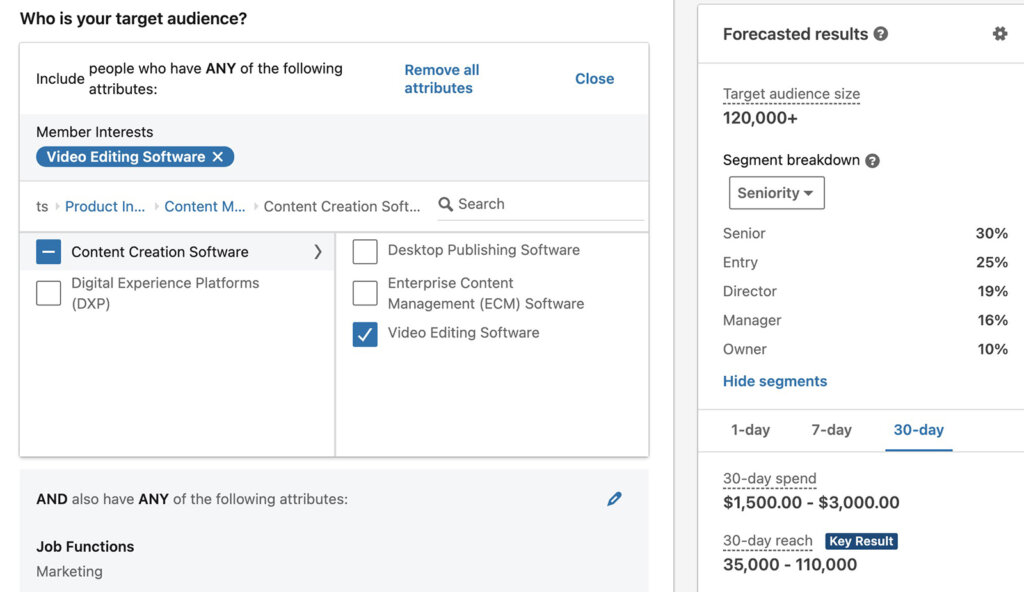This screenshot has width=1024, height=592.
Task: Click in the attribute Search field
Action: (540, 205)
